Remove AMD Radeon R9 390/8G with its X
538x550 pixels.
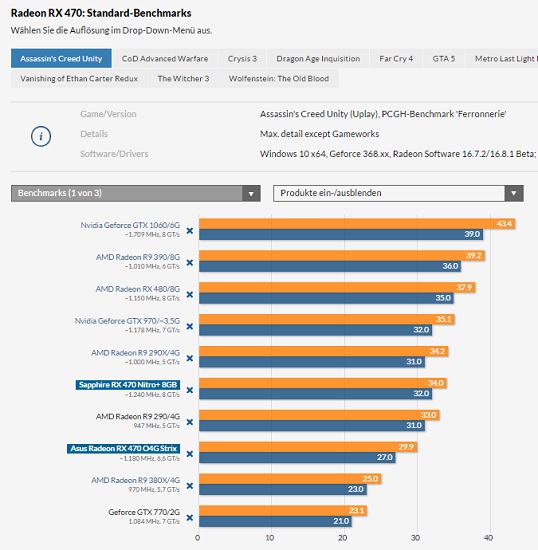tap(190, 263)
